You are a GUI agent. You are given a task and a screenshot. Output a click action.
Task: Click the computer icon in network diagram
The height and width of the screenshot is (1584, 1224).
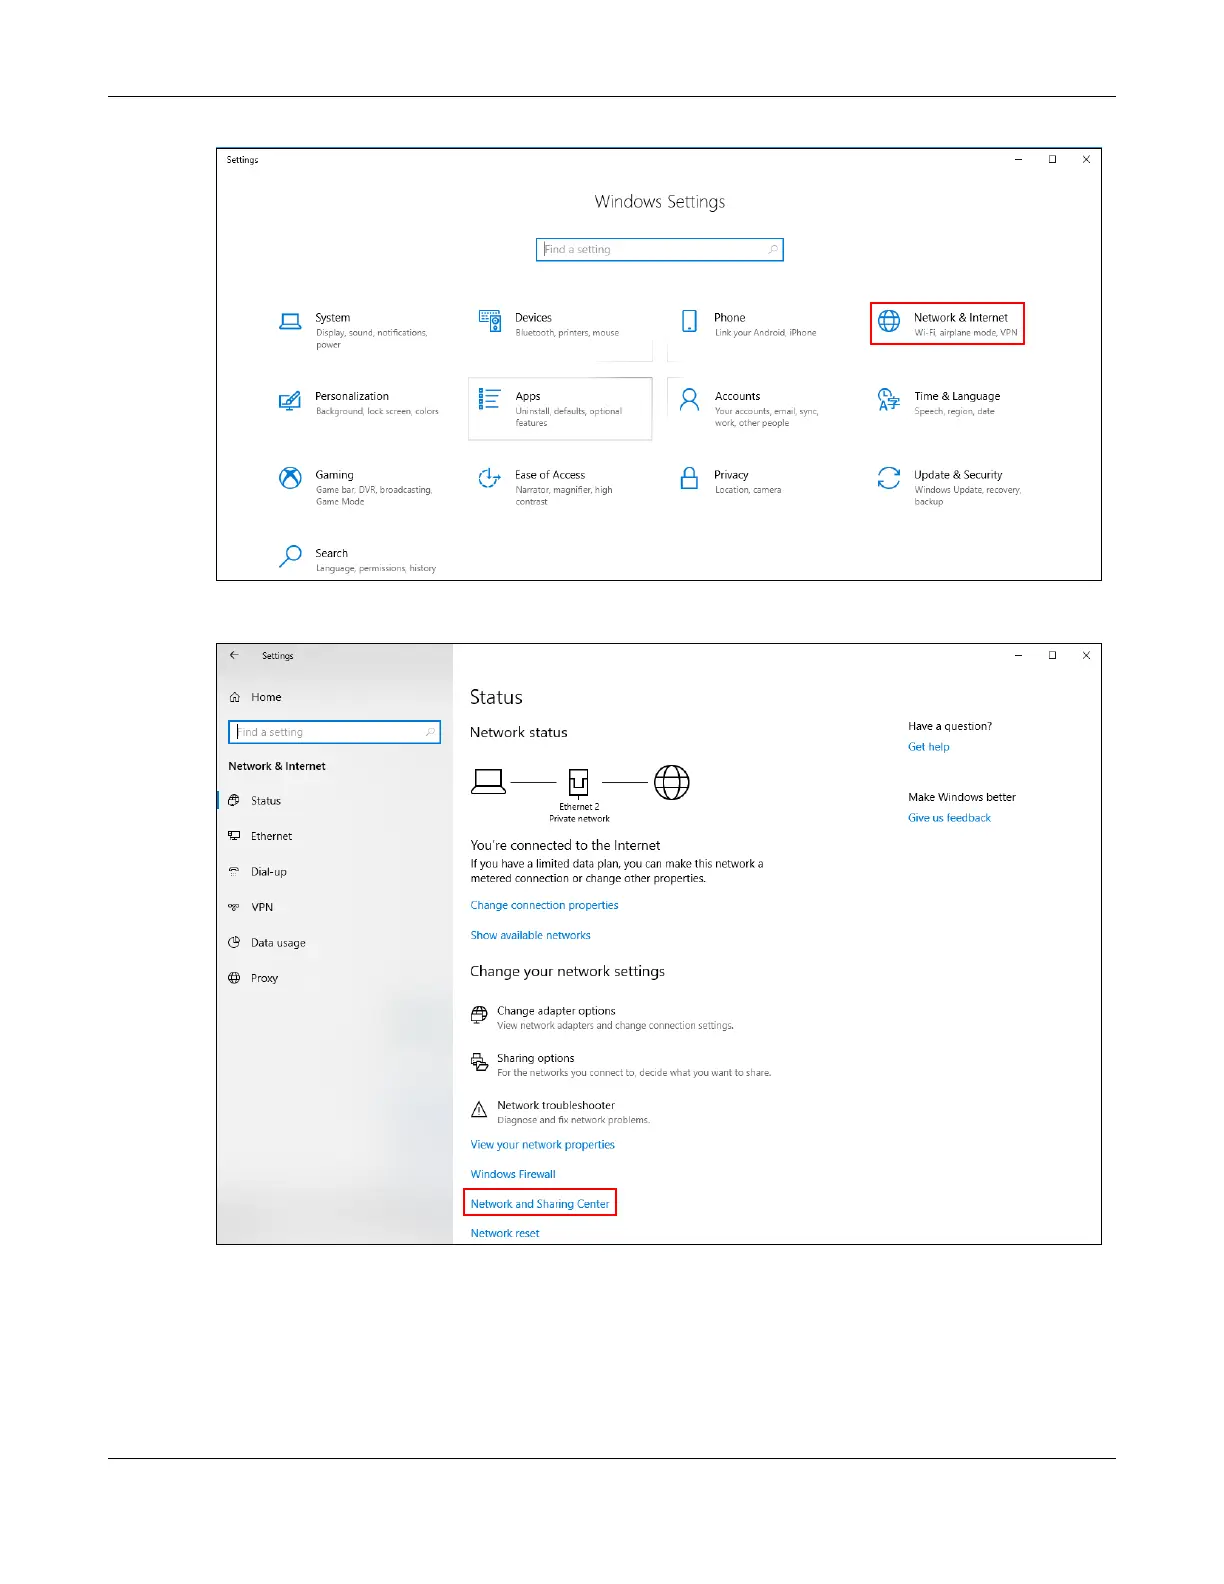488,782
